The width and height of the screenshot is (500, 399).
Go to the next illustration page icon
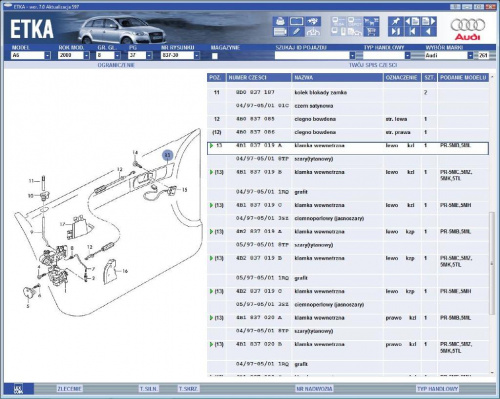coord(428,21)
